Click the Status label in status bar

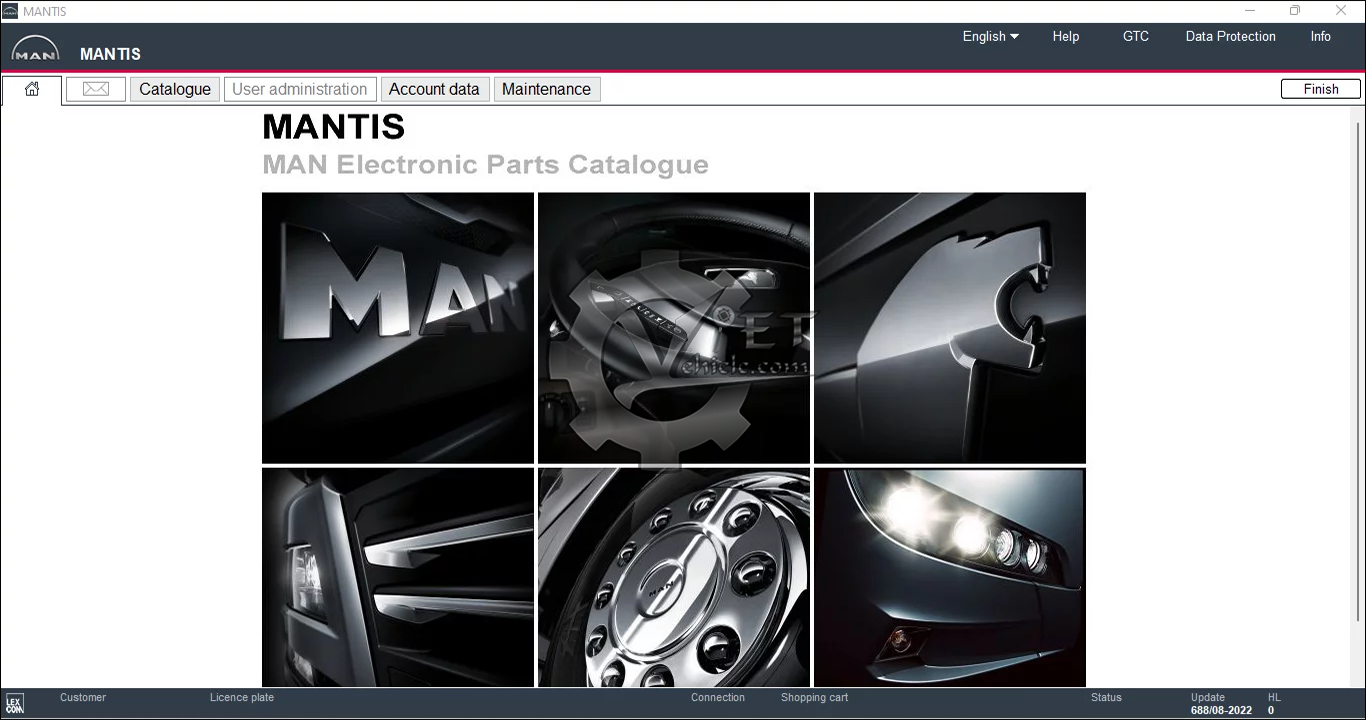coord(1106,698)
